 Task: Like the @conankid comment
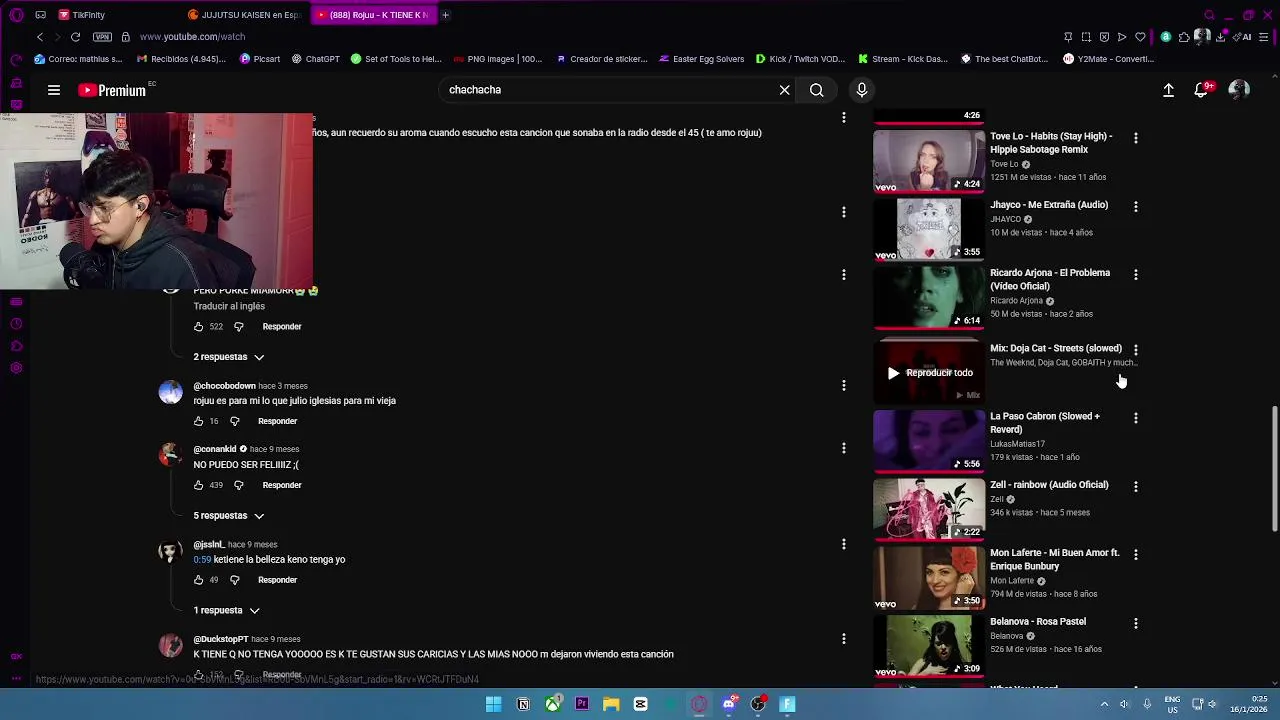pos(198,485)
